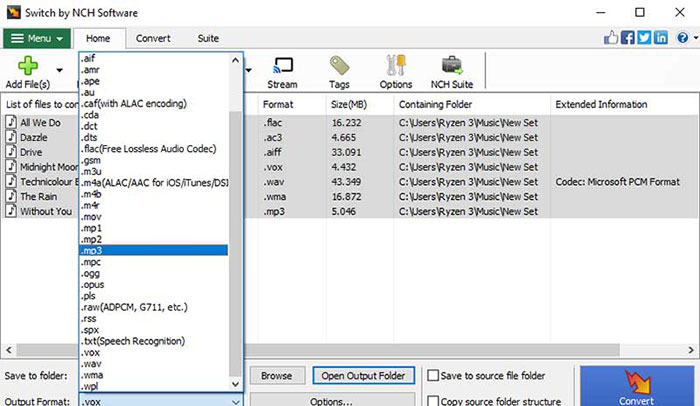The image size is (700, 406).
Task: Click the Add File(s) green plus icon
Action: (x=28, y=66)
